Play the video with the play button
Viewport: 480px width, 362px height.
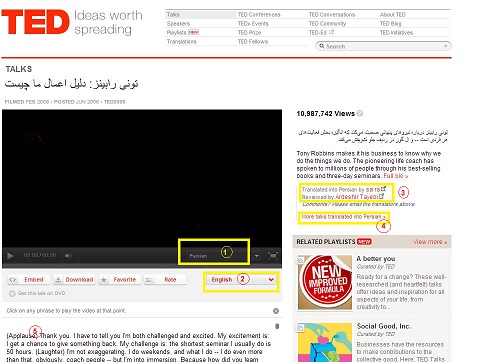pos(10,256)
